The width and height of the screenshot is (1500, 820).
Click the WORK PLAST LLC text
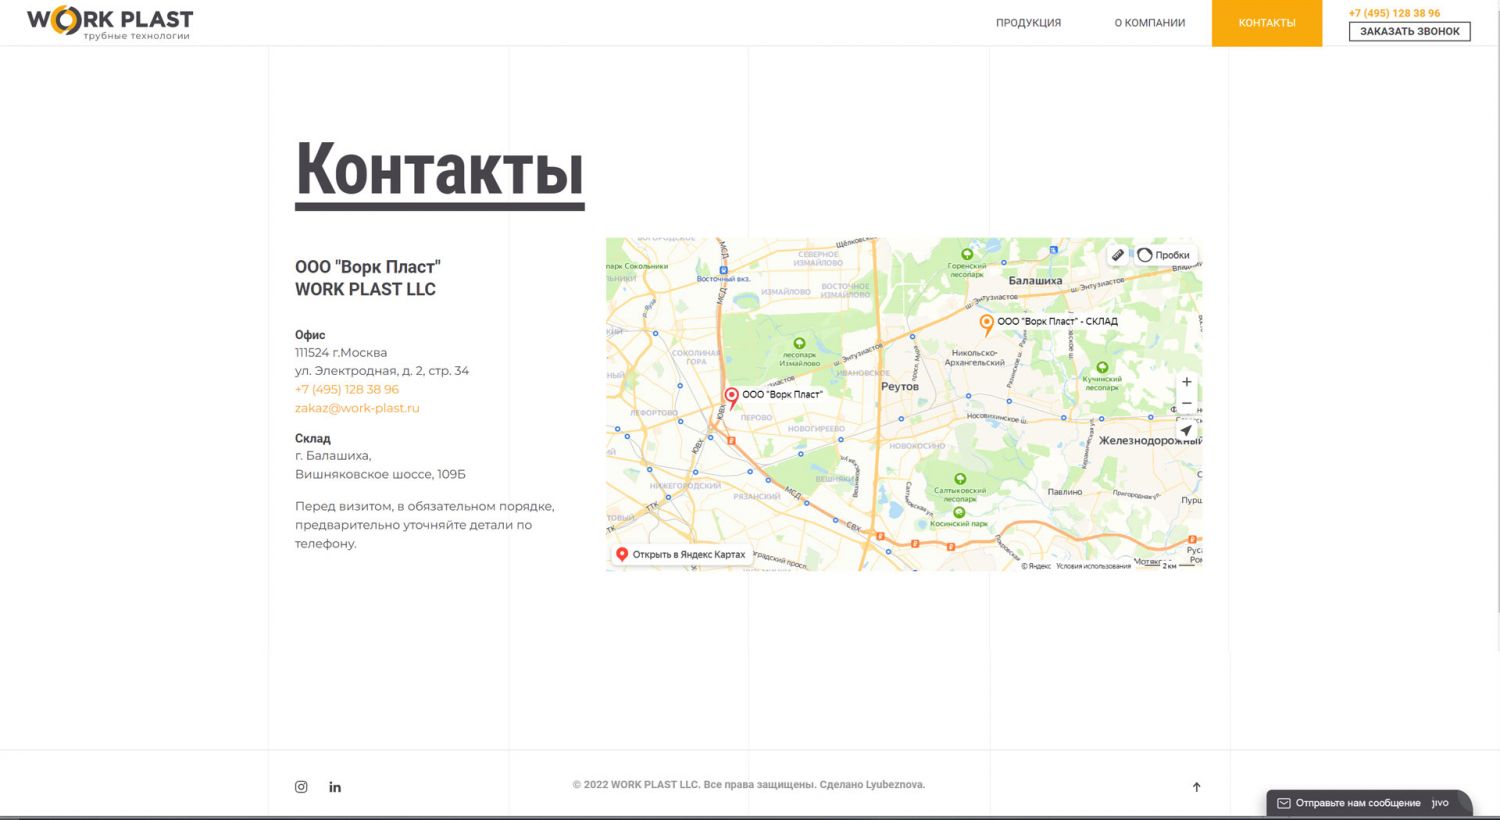coord(365,289)
